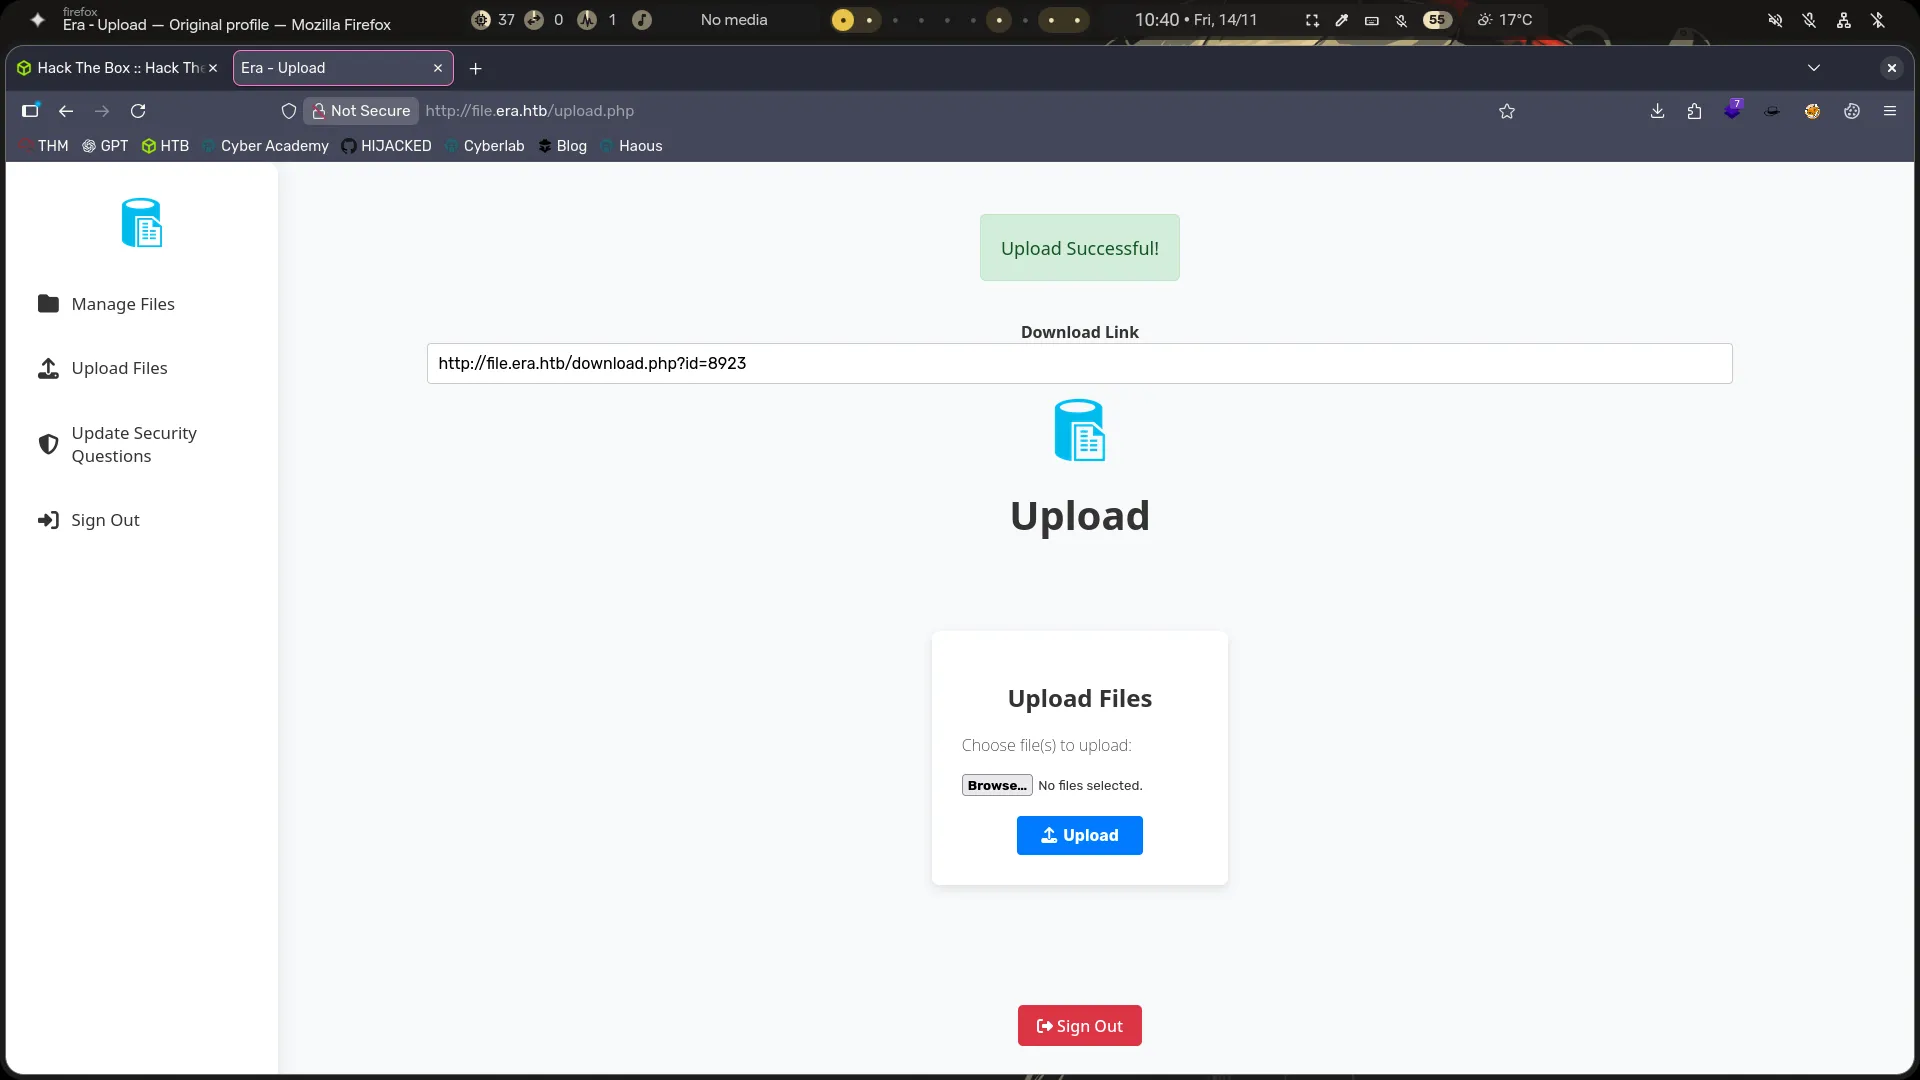Open a new tab with plus

pyautogui.click(x=476, y=68)
